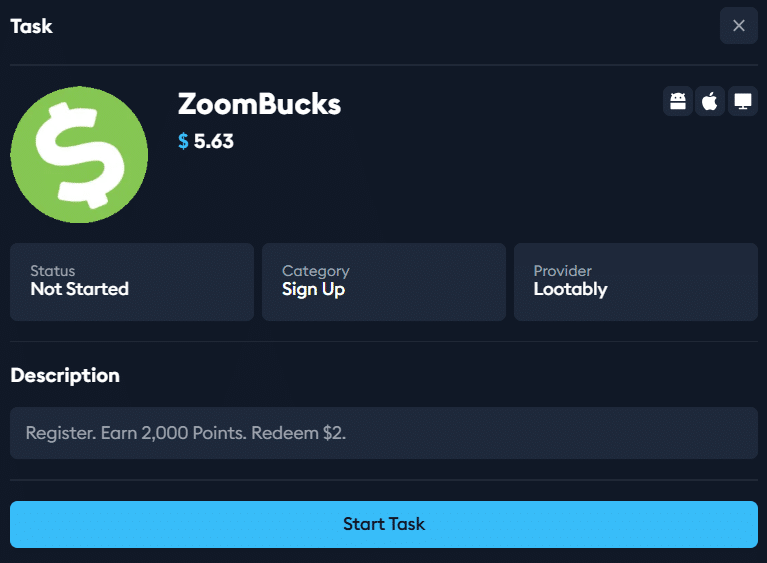The image size is (767, 563).
Task: Select the Lootably provider name
Action: [x=570, y=290]
